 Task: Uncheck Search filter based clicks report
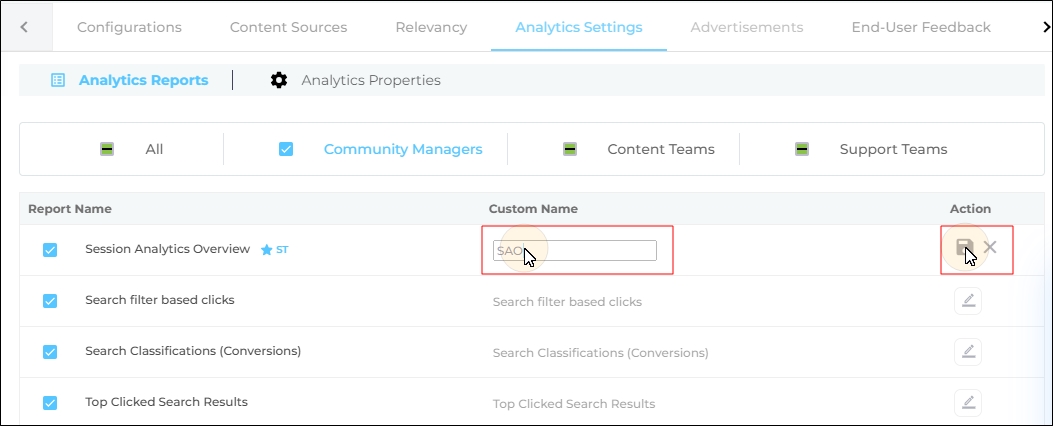point(50,301)
